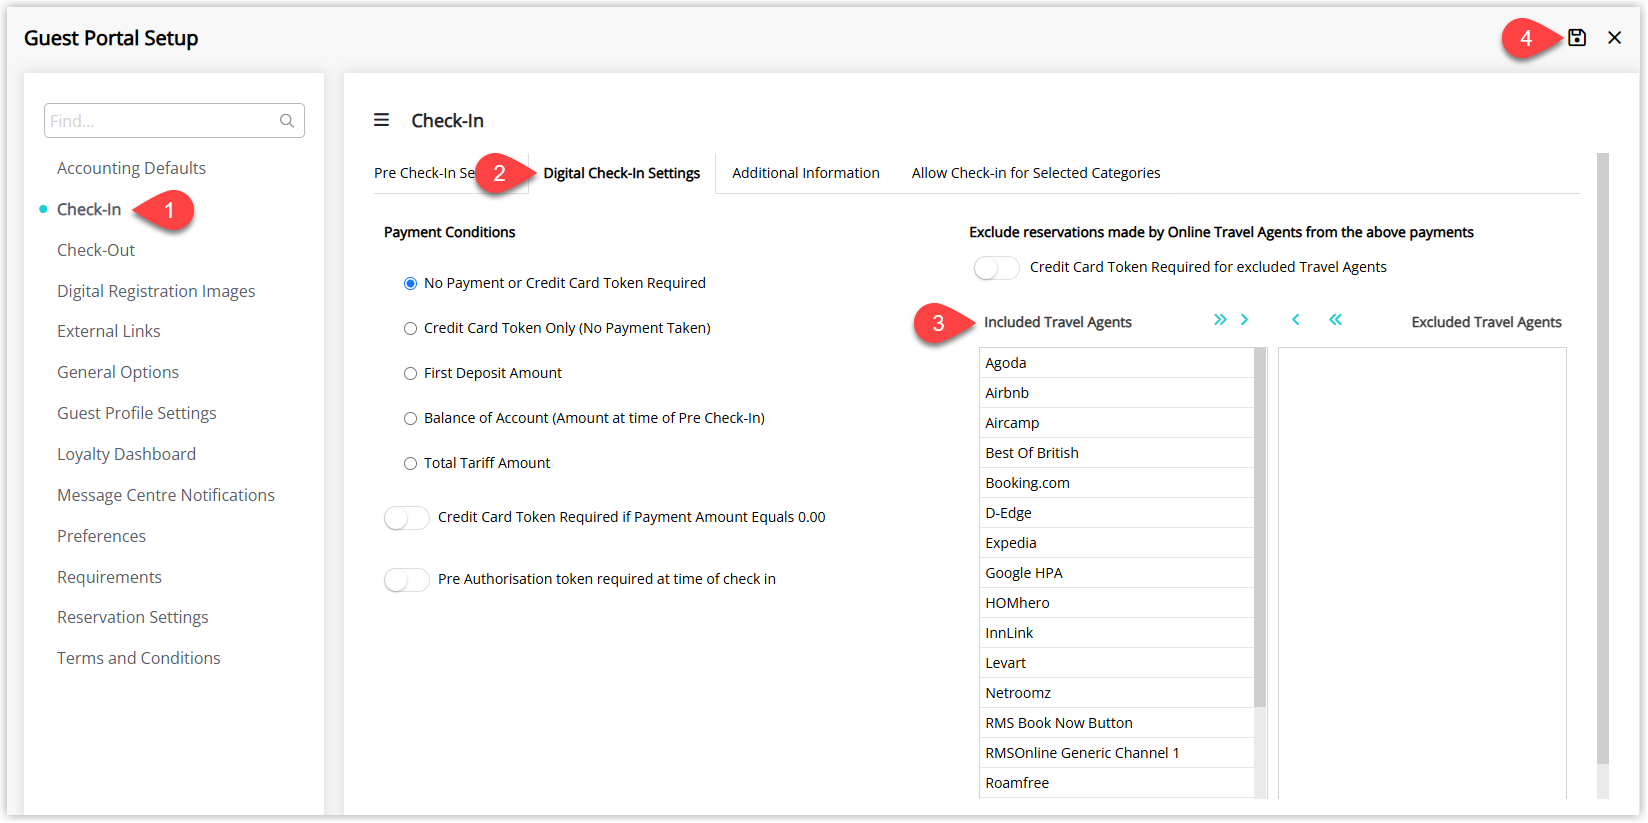
Task: Toggle Credit Card Token Required for excluded Travel Agents
Action: coord(997,268)
